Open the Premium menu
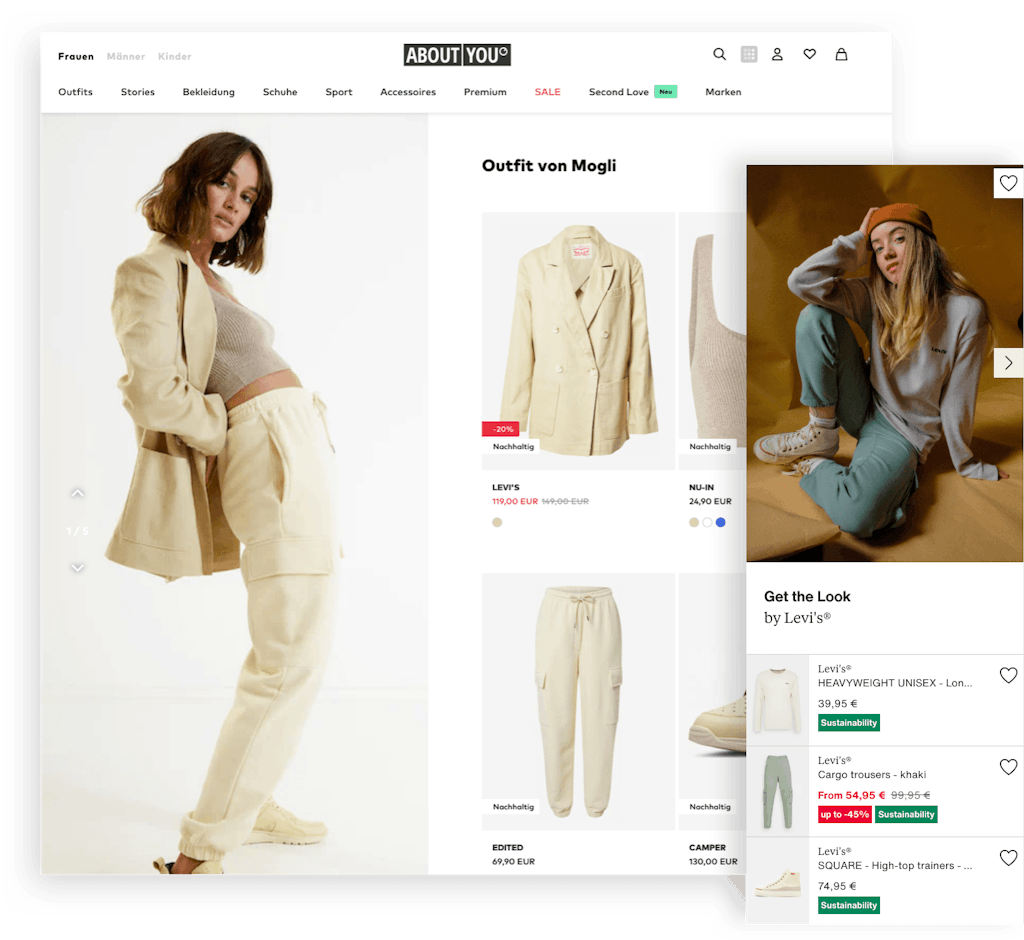This screenshot has width=1024, height=940. 485,92
